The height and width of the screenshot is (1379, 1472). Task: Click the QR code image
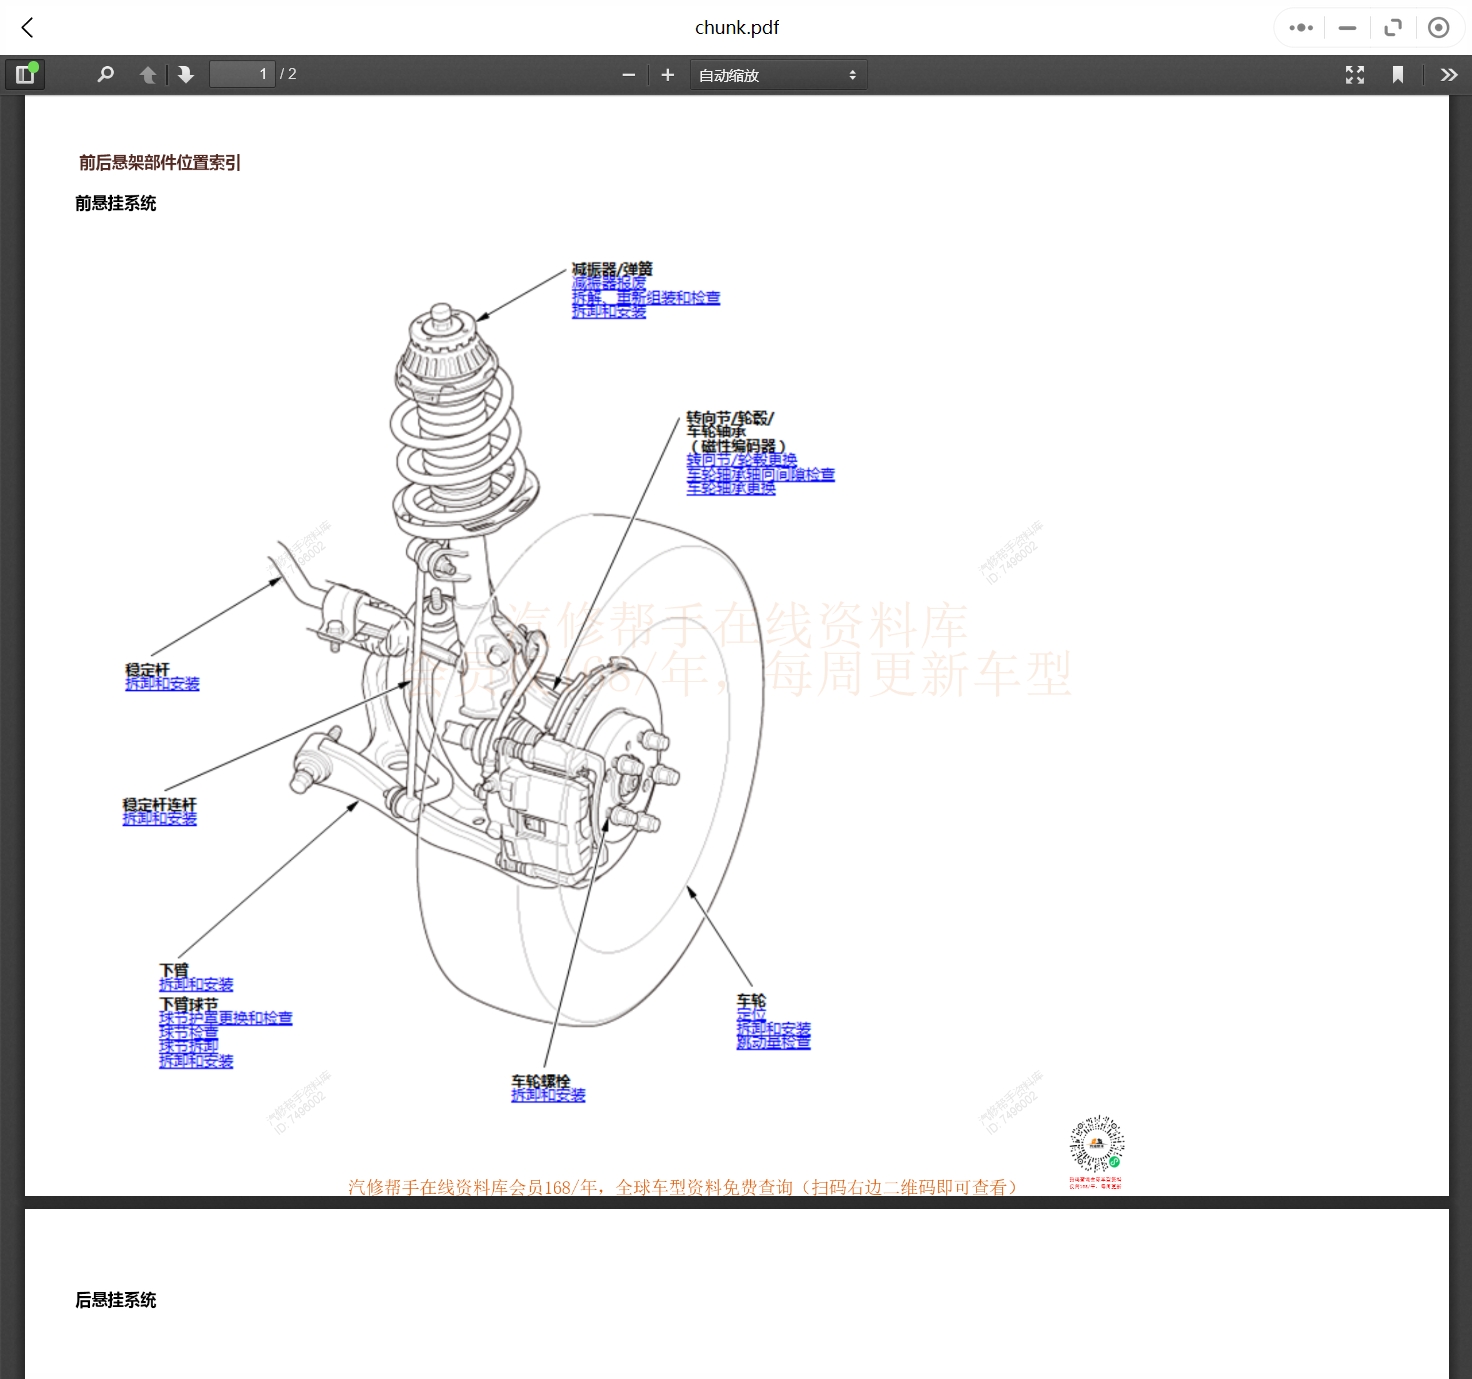[x=1096, y=1144]
